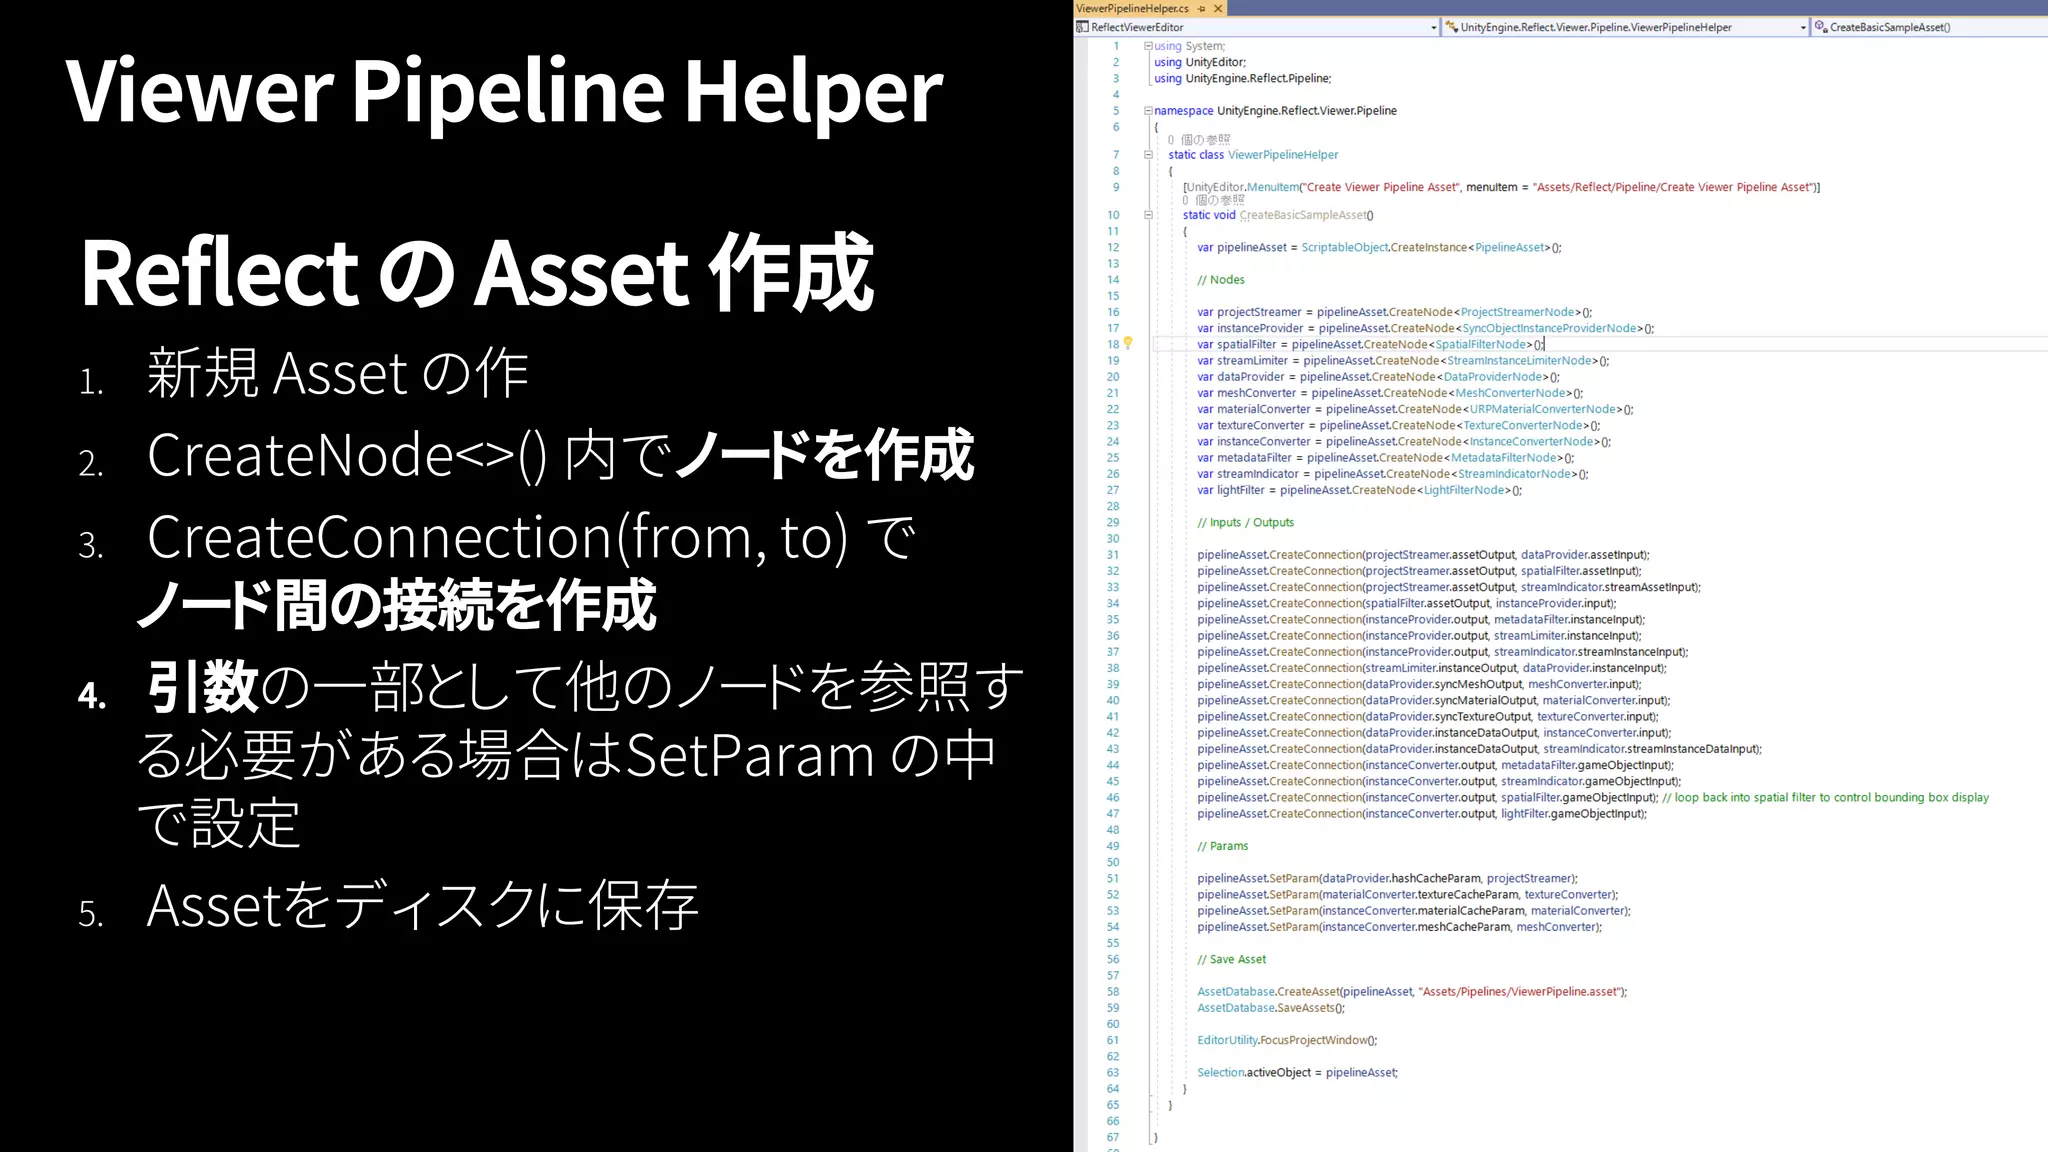Pin the ViewerPipelineHelper.cs tab

pos(1202,8)
